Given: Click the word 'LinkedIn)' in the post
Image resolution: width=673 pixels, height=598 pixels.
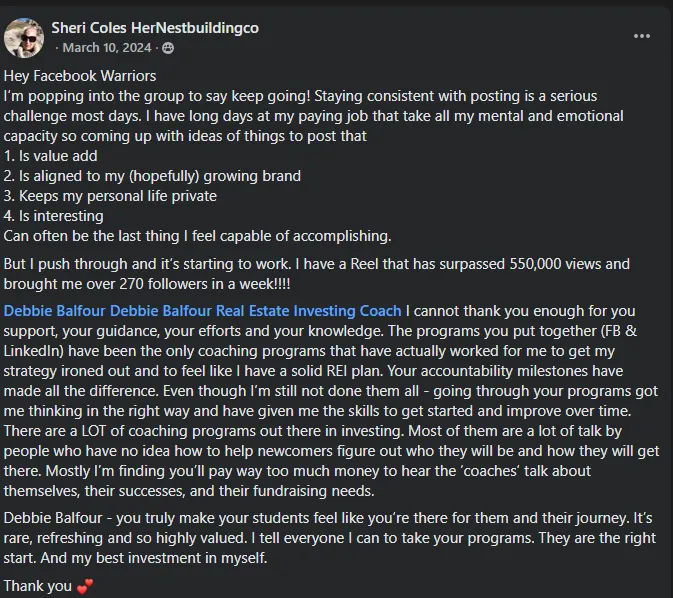Looking at the screenshot, I should pyautogui.click(x=34, y=351).
